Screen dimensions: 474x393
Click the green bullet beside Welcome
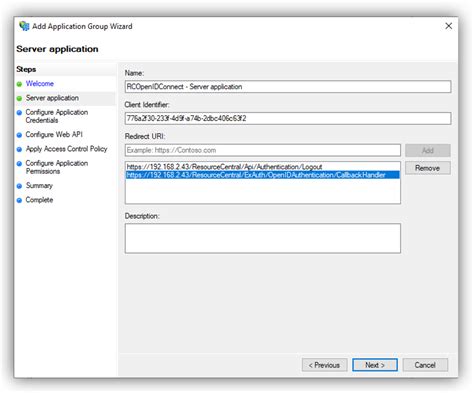coord(19,84)
